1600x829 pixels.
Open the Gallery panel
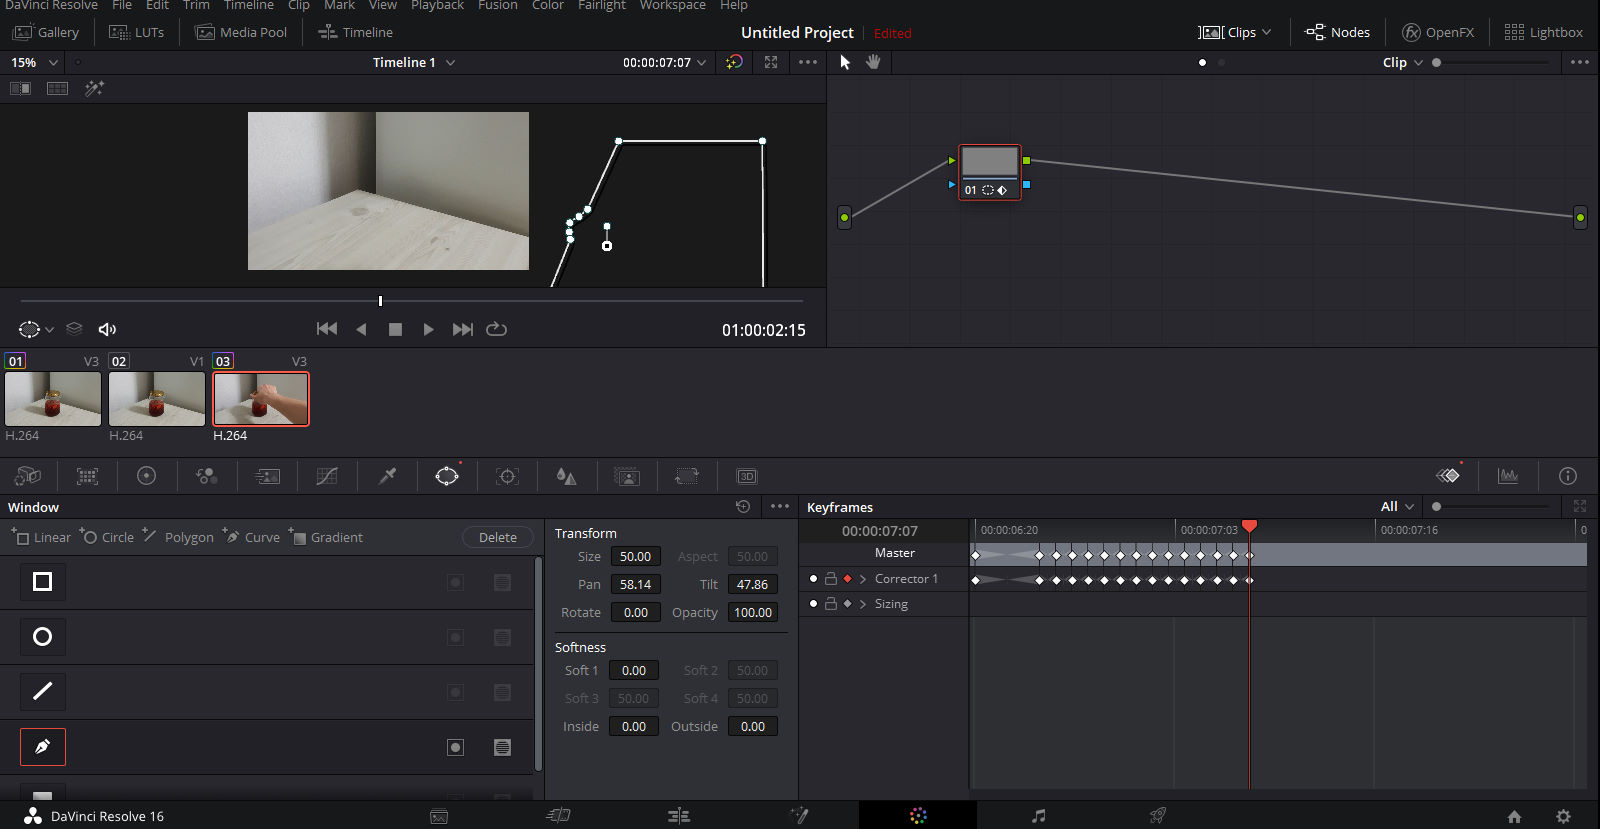tap(46, 32)
